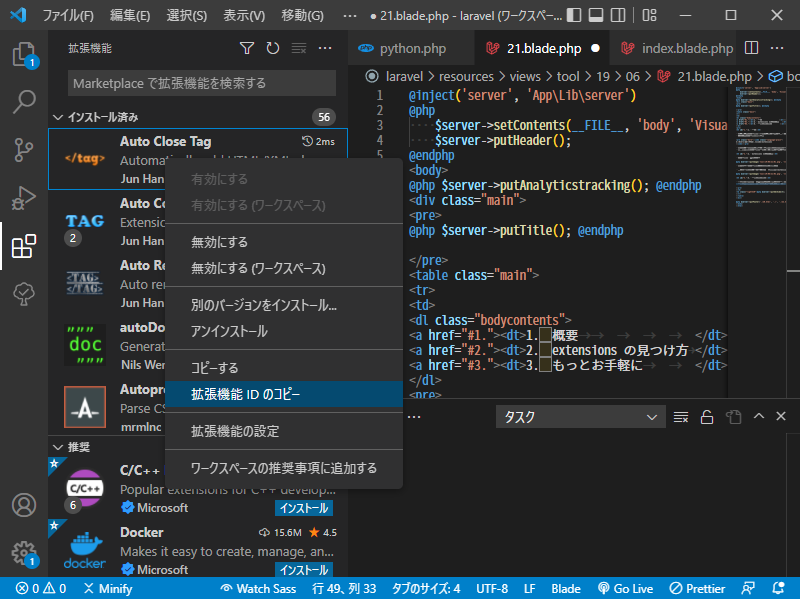Open the タスク dropdown in the panel
Screen dimensions: 800x599
(x=580, y=417)
